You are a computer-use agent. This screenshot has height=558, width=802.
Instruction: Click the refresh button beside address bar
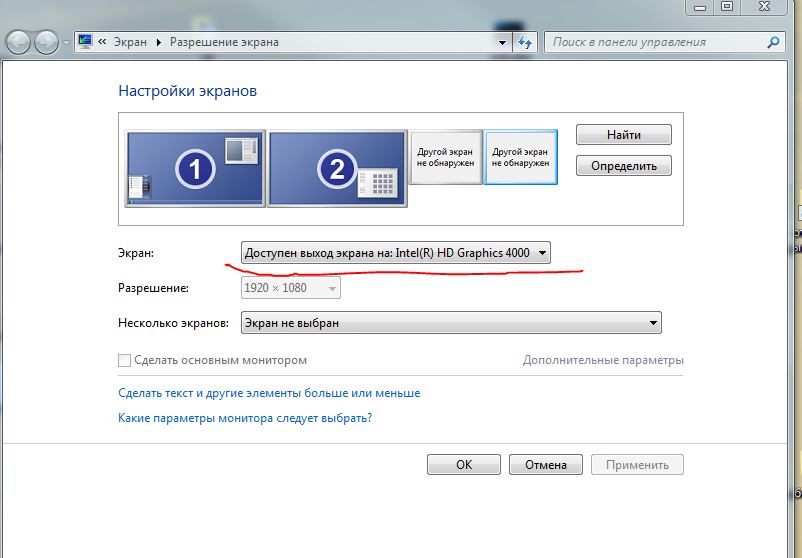pos(526,43)
